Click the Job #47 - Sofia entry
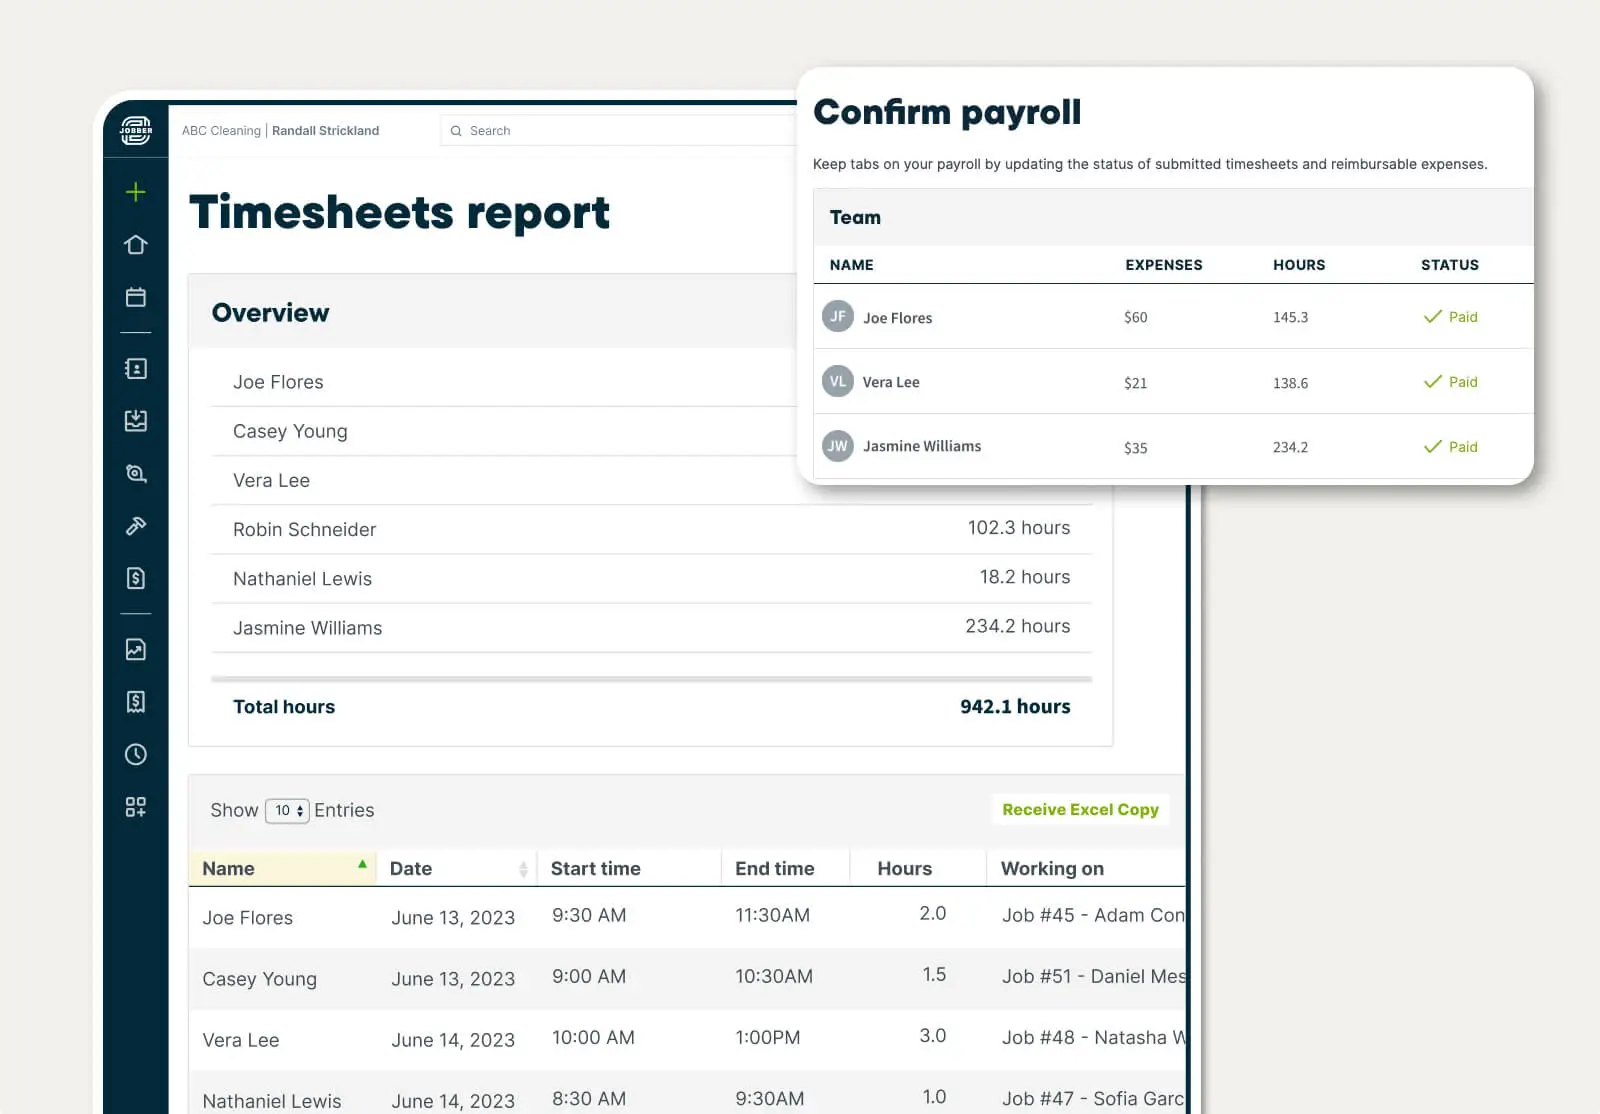This screenshot has height=1114, width=1600. pos(1093,1098)
